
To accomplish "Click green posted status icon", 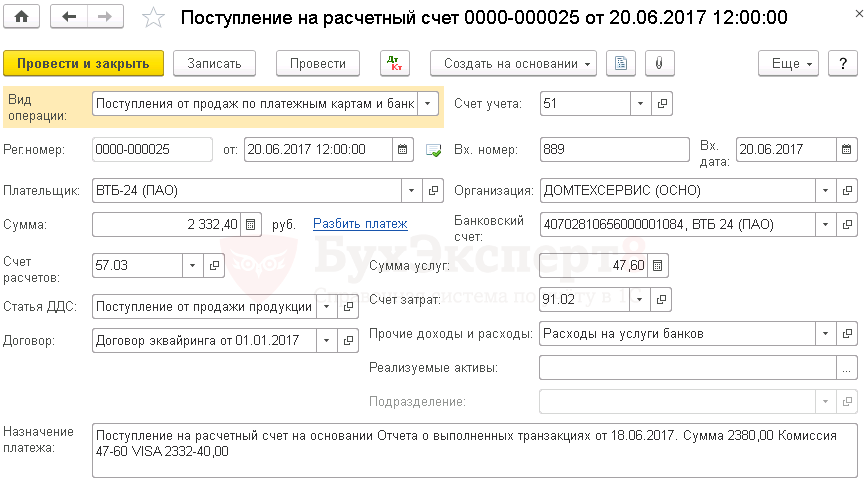I will 433,150.
